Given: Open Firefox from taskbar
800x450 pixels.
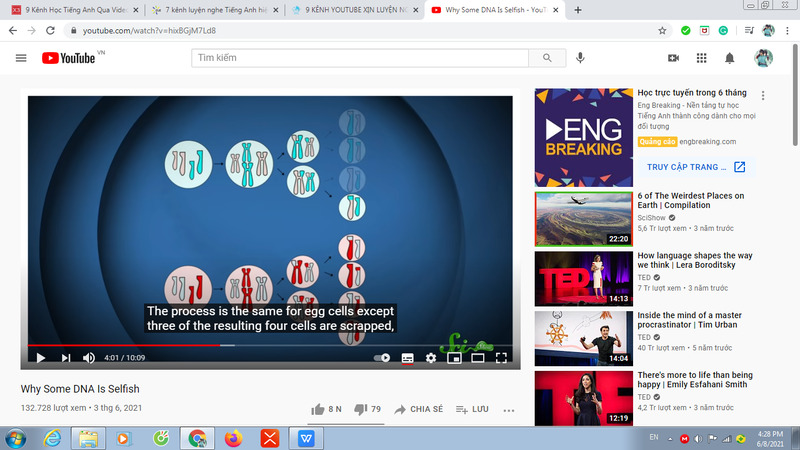Looking at the screenshot, I should point(234,438).
